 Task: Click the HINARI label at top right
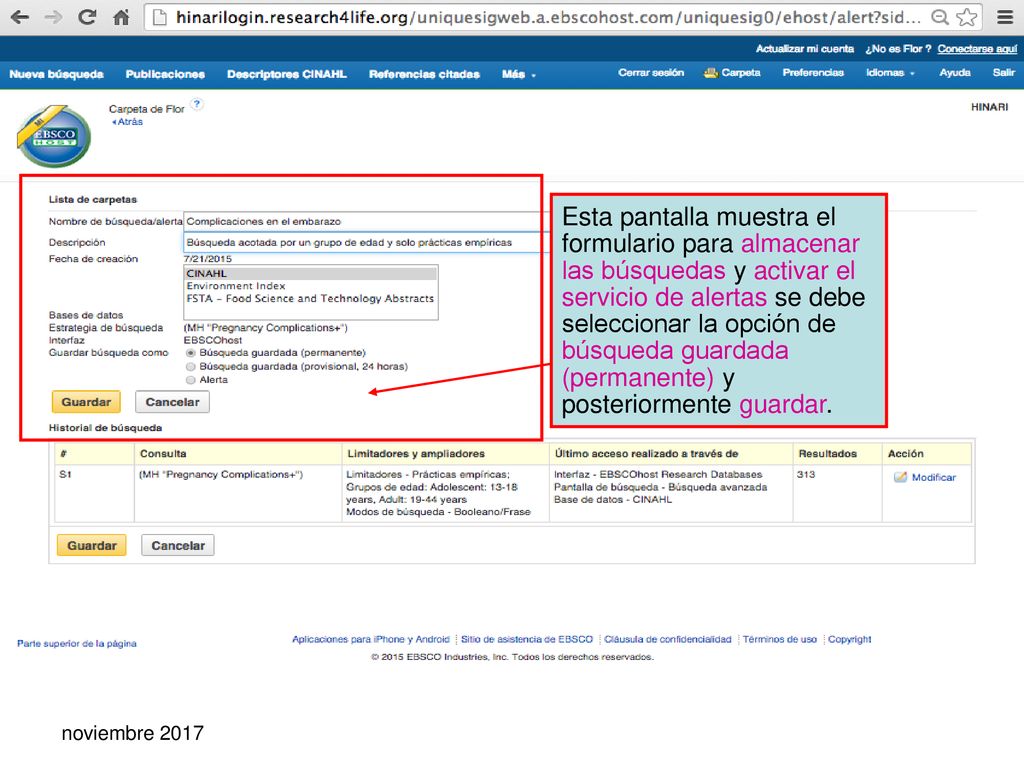click(989, 107)
